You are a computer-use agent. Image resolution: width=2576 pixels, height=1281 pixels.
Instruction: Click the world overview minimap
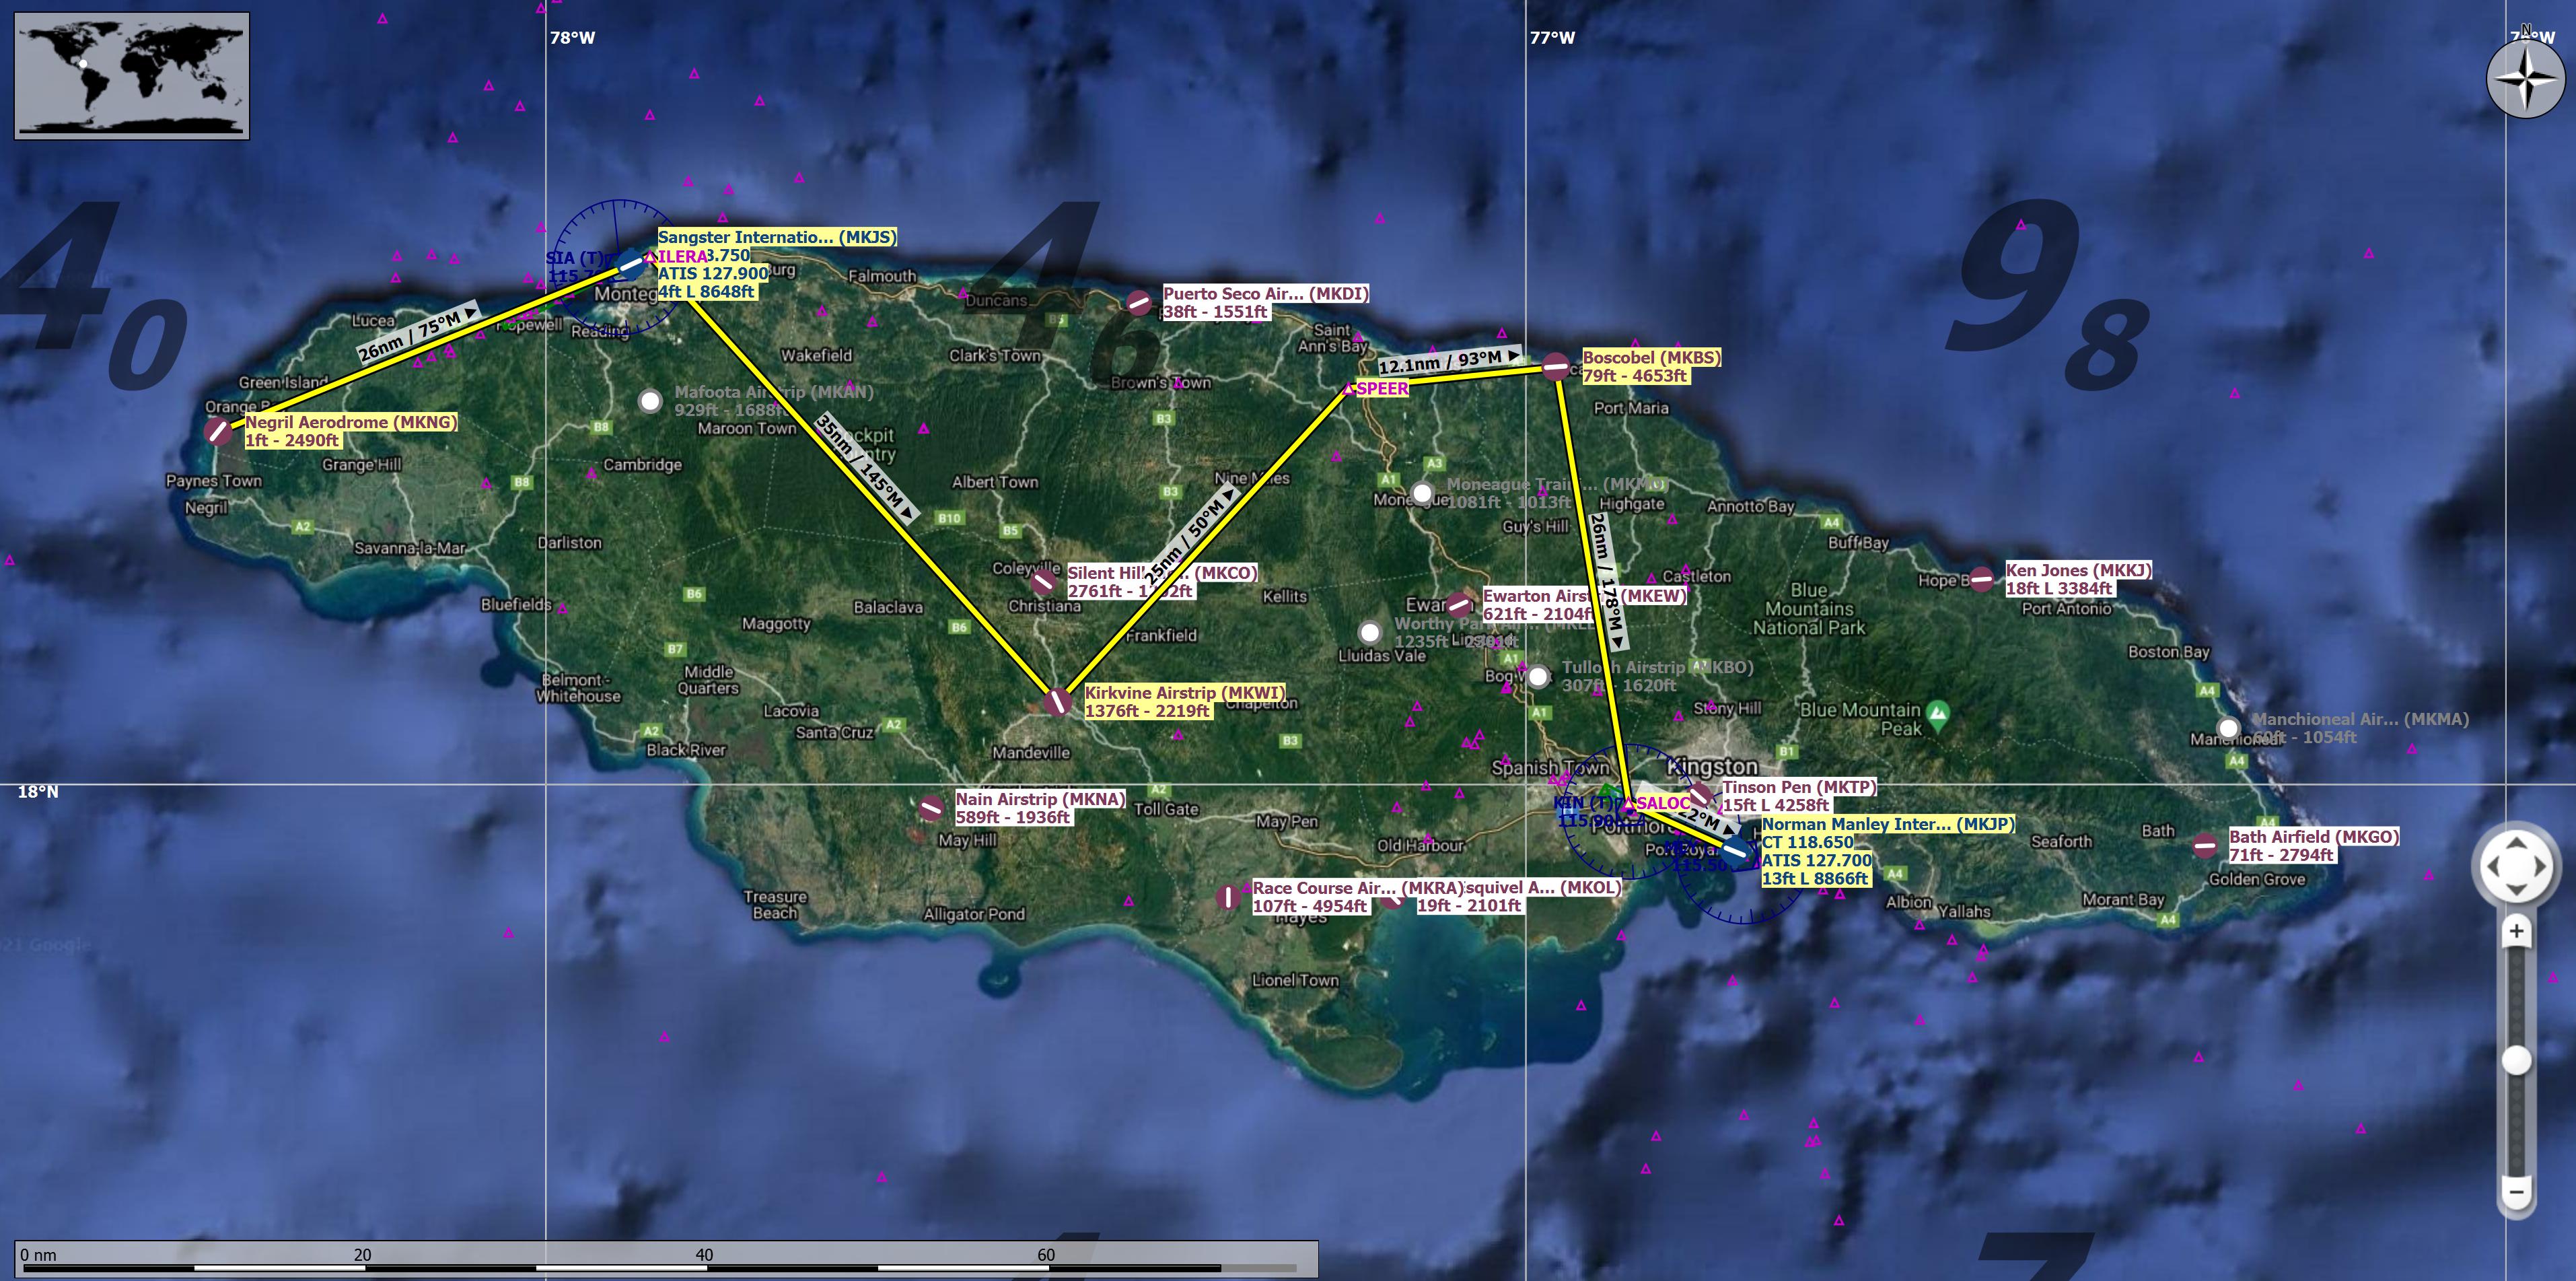point(132,76)
